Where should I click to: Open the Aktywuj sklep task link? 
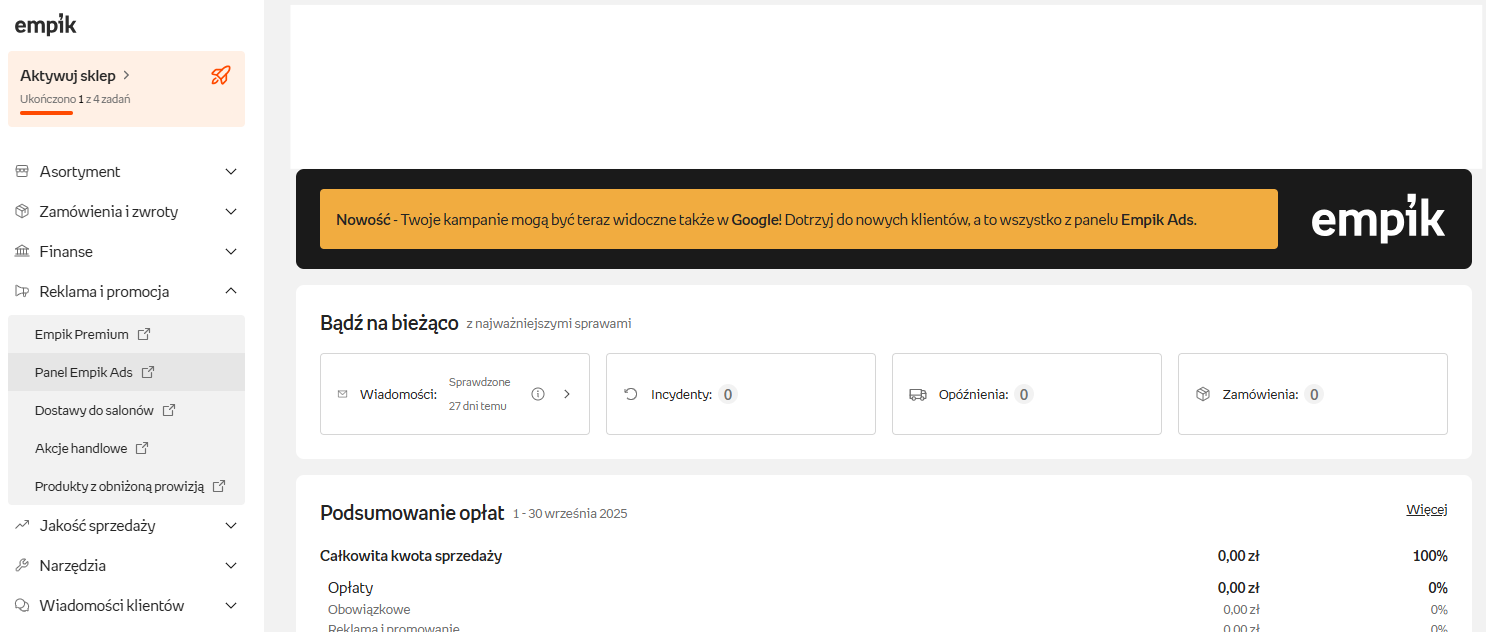(75, 76)
